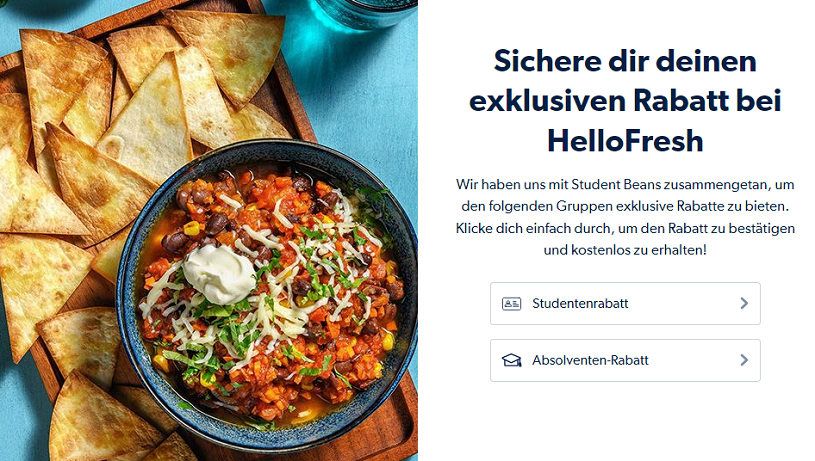Select the Studentenrabatt label text
The width and height of the screenshot is (815, 461).
(x=580, y=304)
